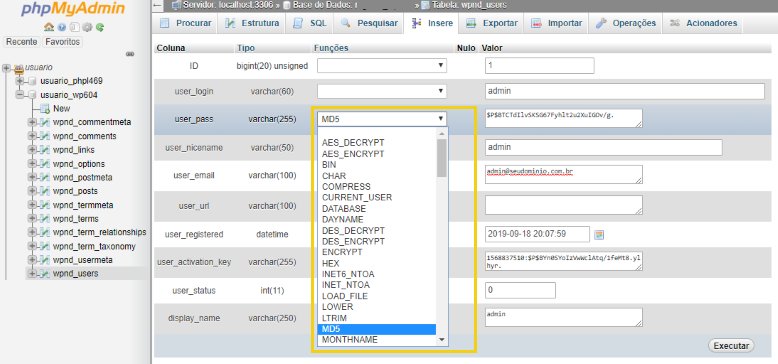
Task: Choose MD5 in the function list
Action: pyautogui.click(x=376, y=329)
